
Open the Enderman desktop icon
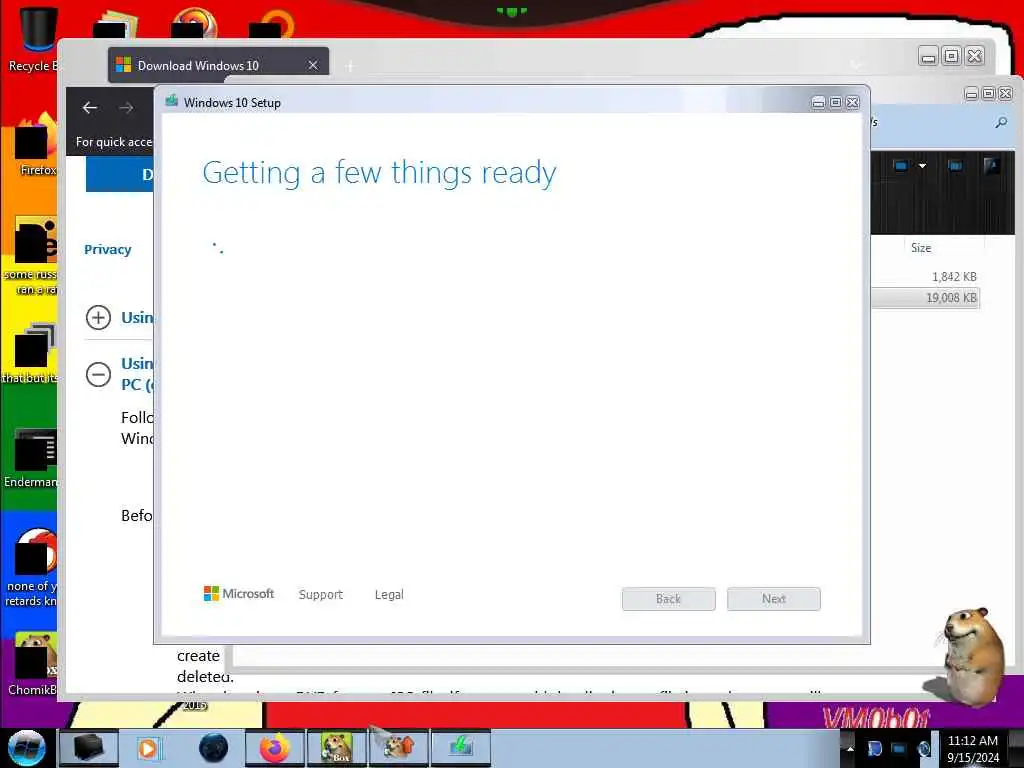(33, 457)
